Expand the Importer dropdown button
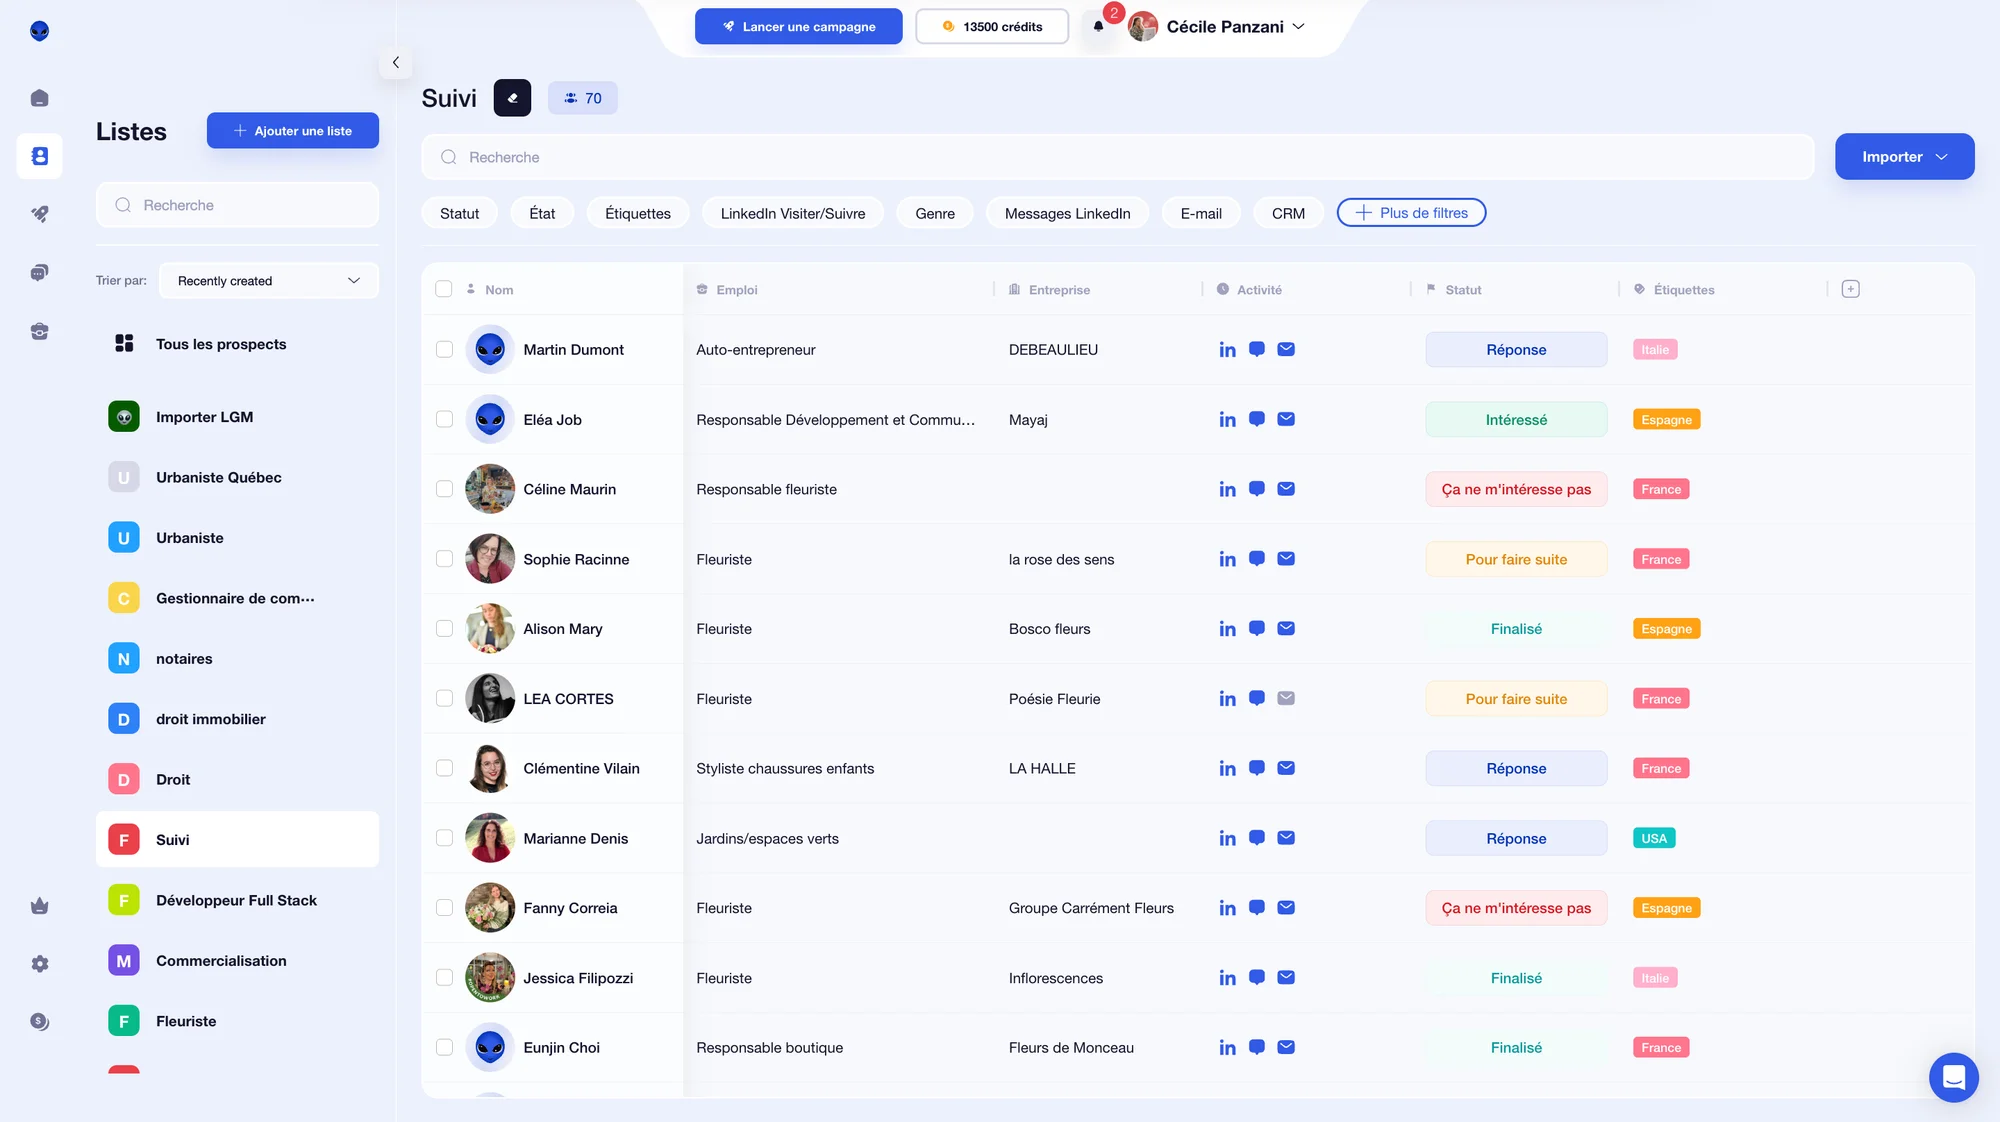Viewport: 2000px width, 1122px height. [1904, 157]
